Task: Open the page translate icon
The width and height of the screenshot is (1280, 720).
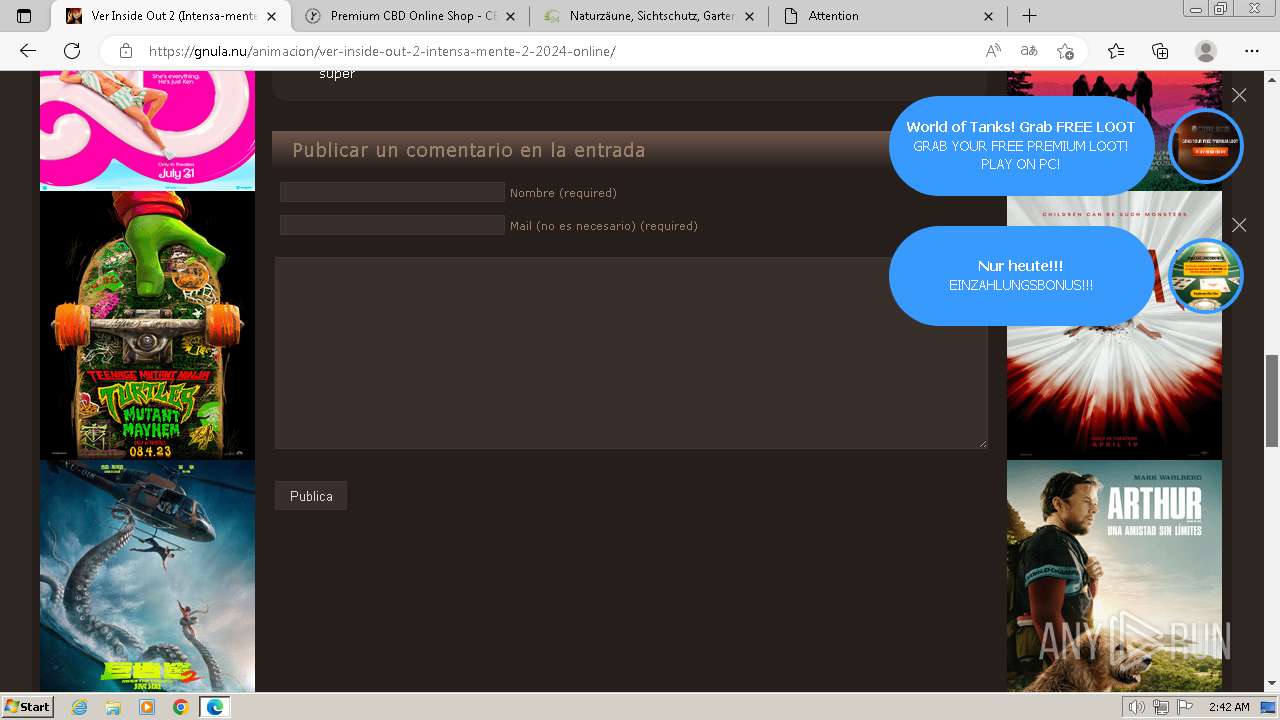Action: point(1029,51)
